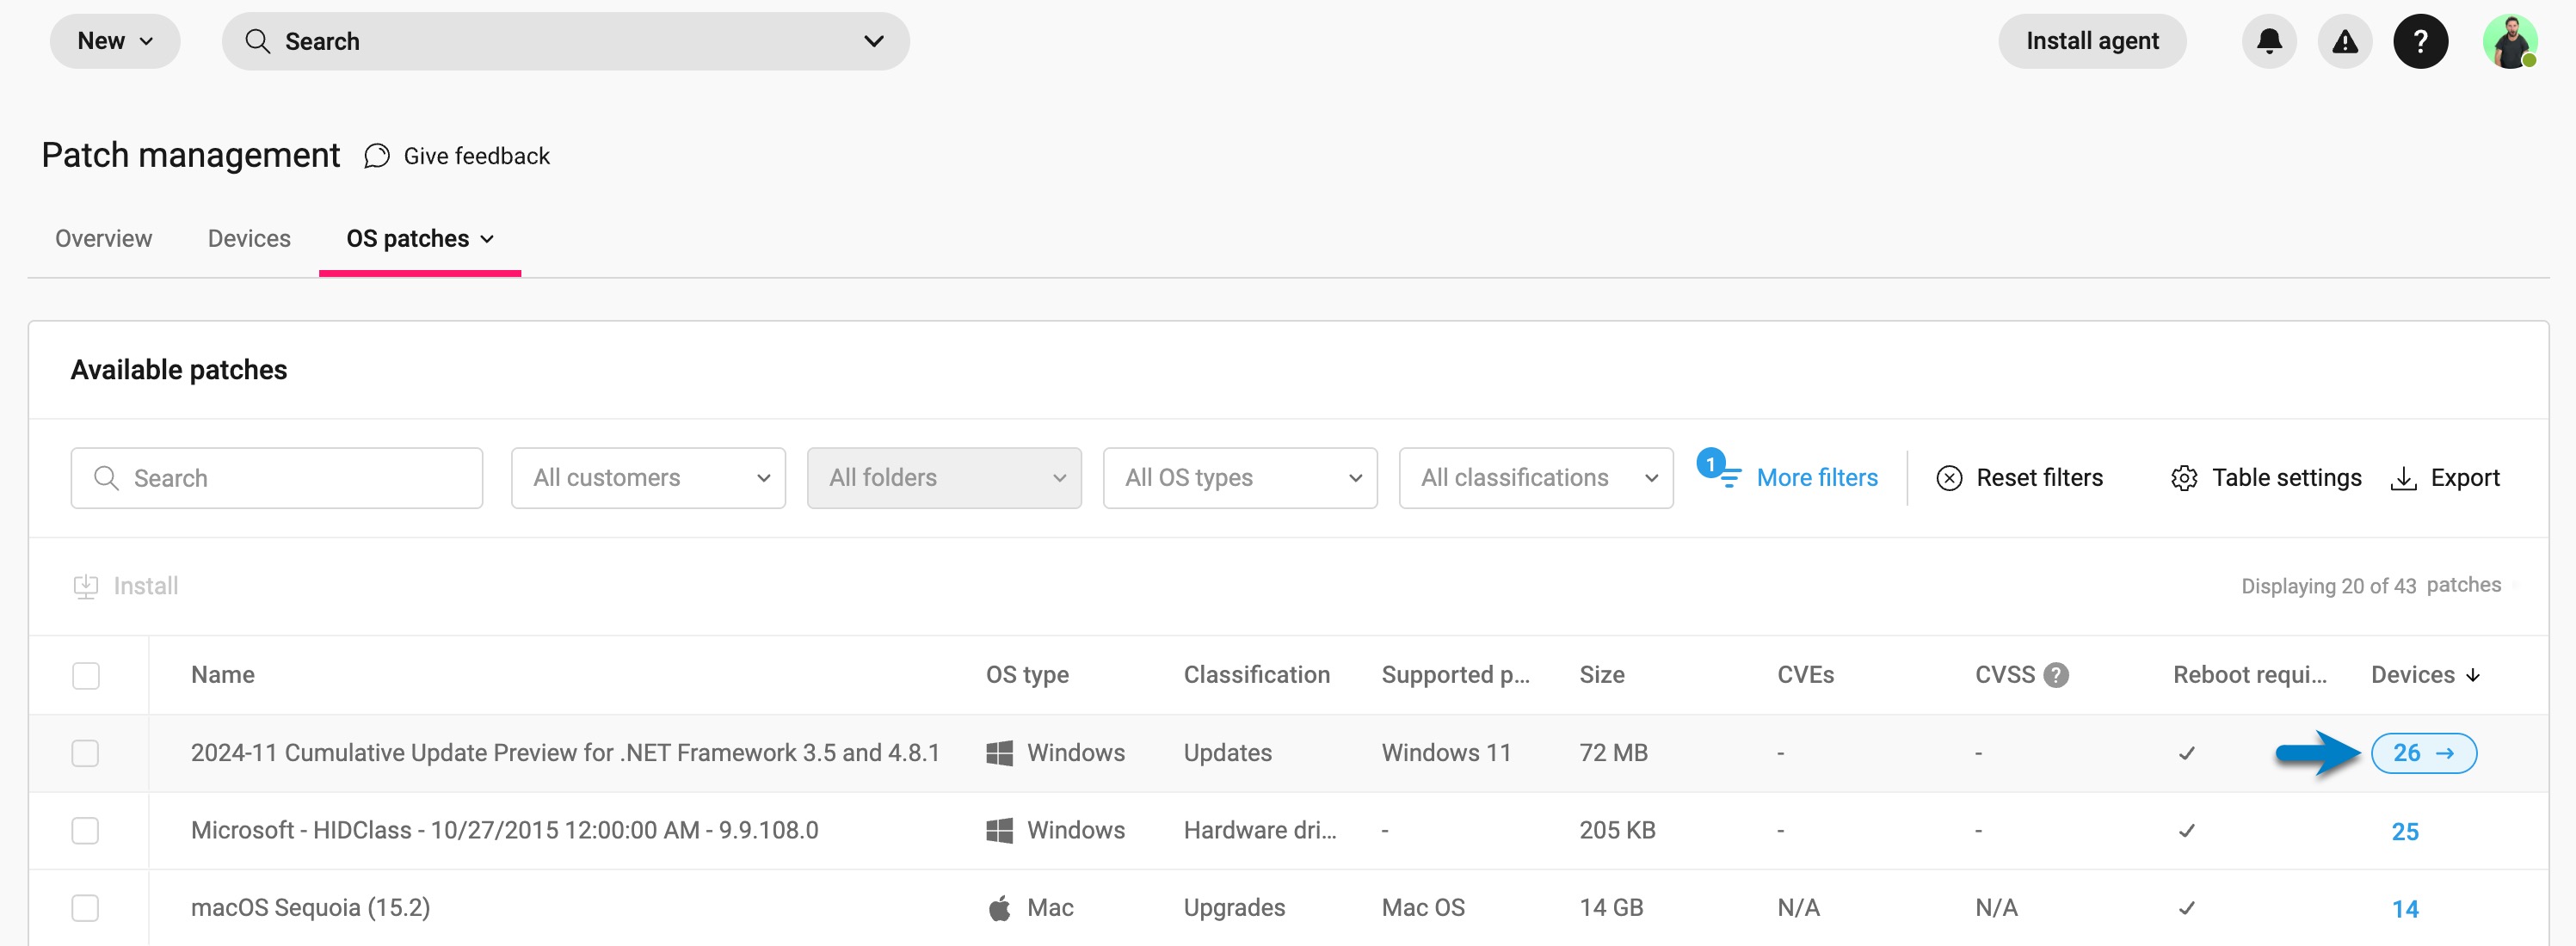Open the All OS types dropdown
The height and width of the screenshot is (946, 2576).
pyautogui.click(x=1239, y=478)
